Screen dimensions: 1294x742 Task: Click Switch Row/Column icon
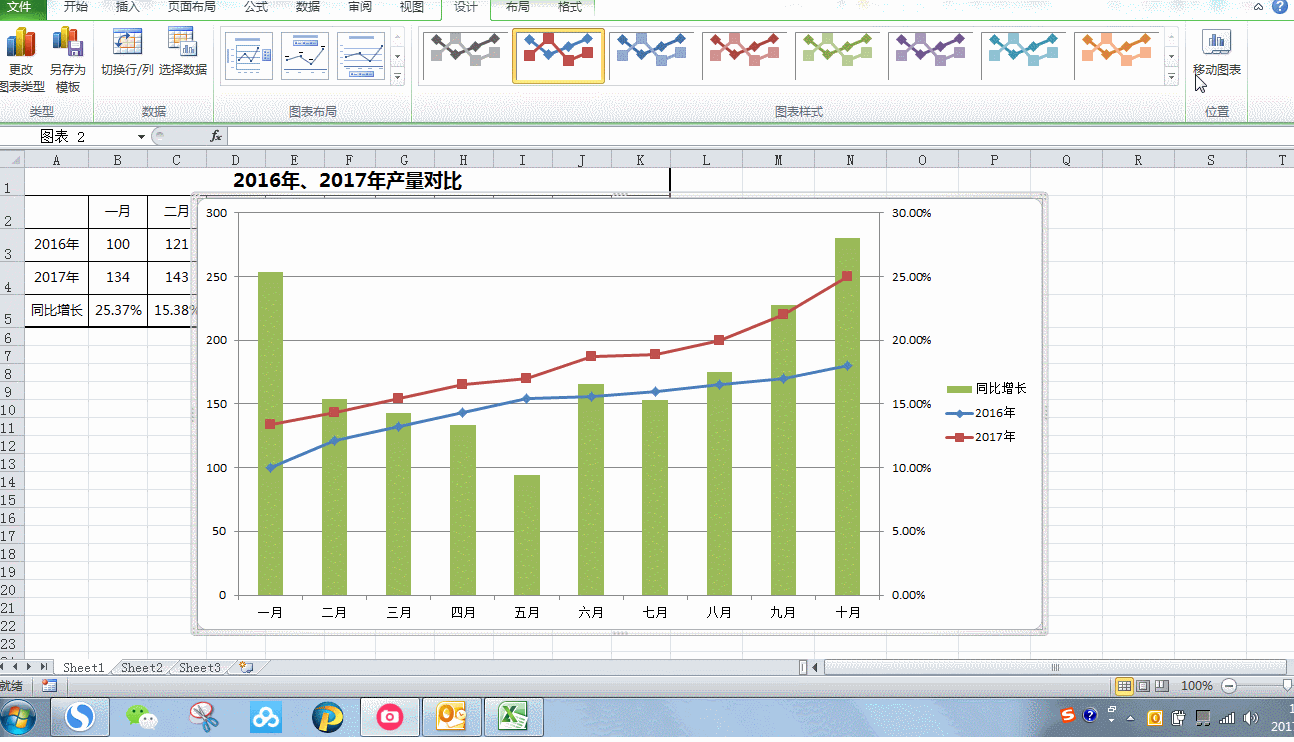(x=127, y=44)
